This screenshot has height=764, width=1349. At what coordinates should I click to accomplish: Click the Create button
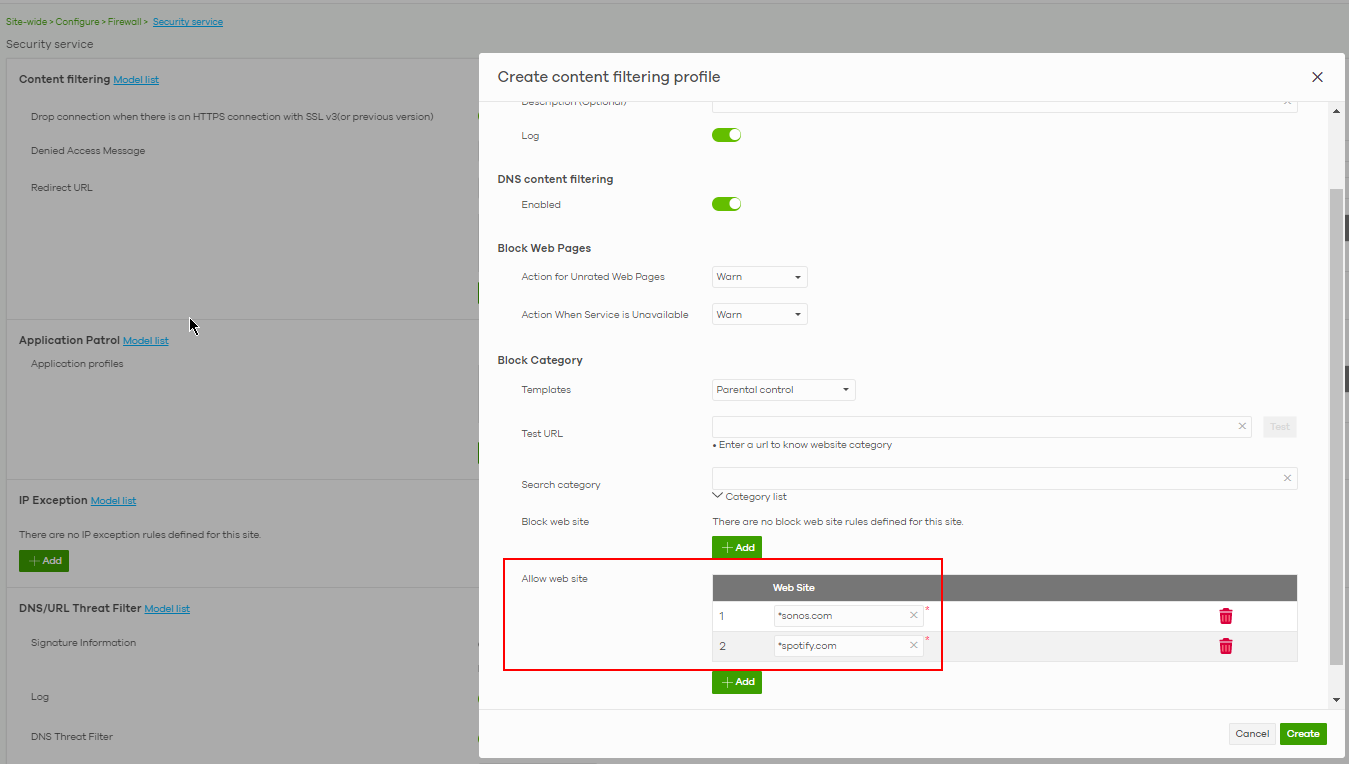(1303, 733)
